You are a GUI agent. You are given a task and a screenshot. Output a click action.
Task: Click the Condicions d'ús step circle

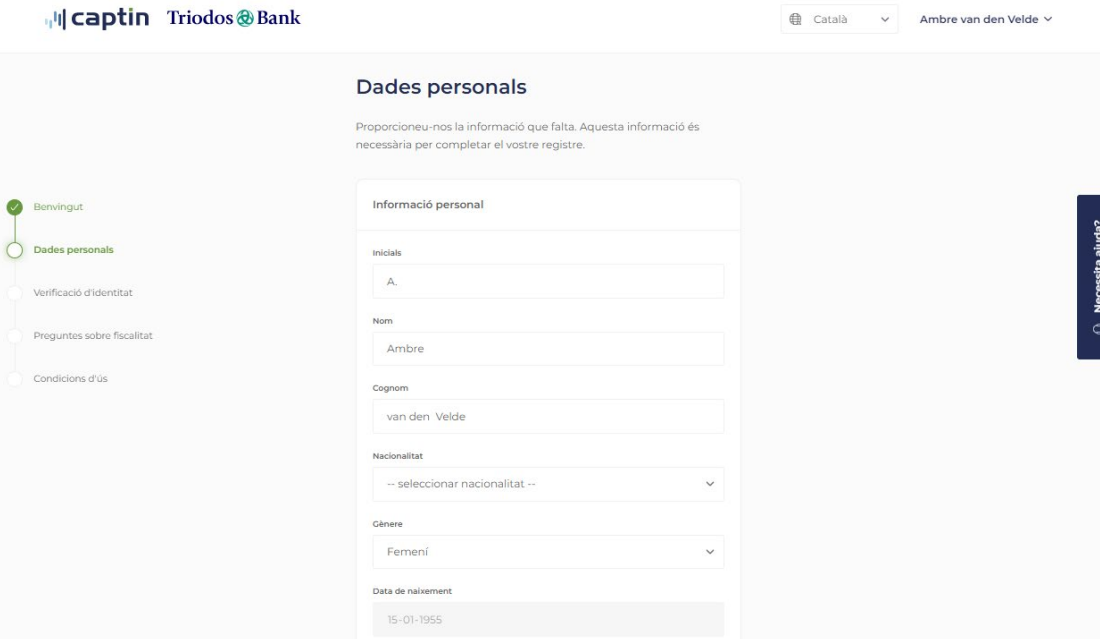(15, 379)
